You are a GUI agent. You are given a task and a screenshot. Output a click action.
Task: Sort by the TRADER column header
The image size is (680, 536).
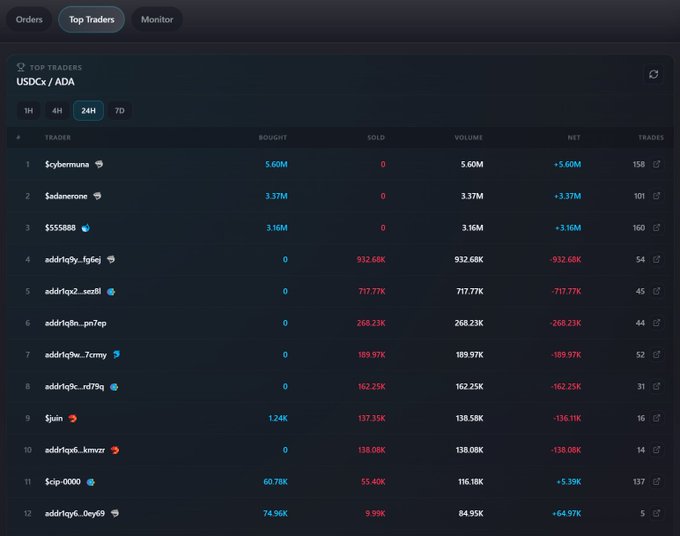tap(58, 137)
